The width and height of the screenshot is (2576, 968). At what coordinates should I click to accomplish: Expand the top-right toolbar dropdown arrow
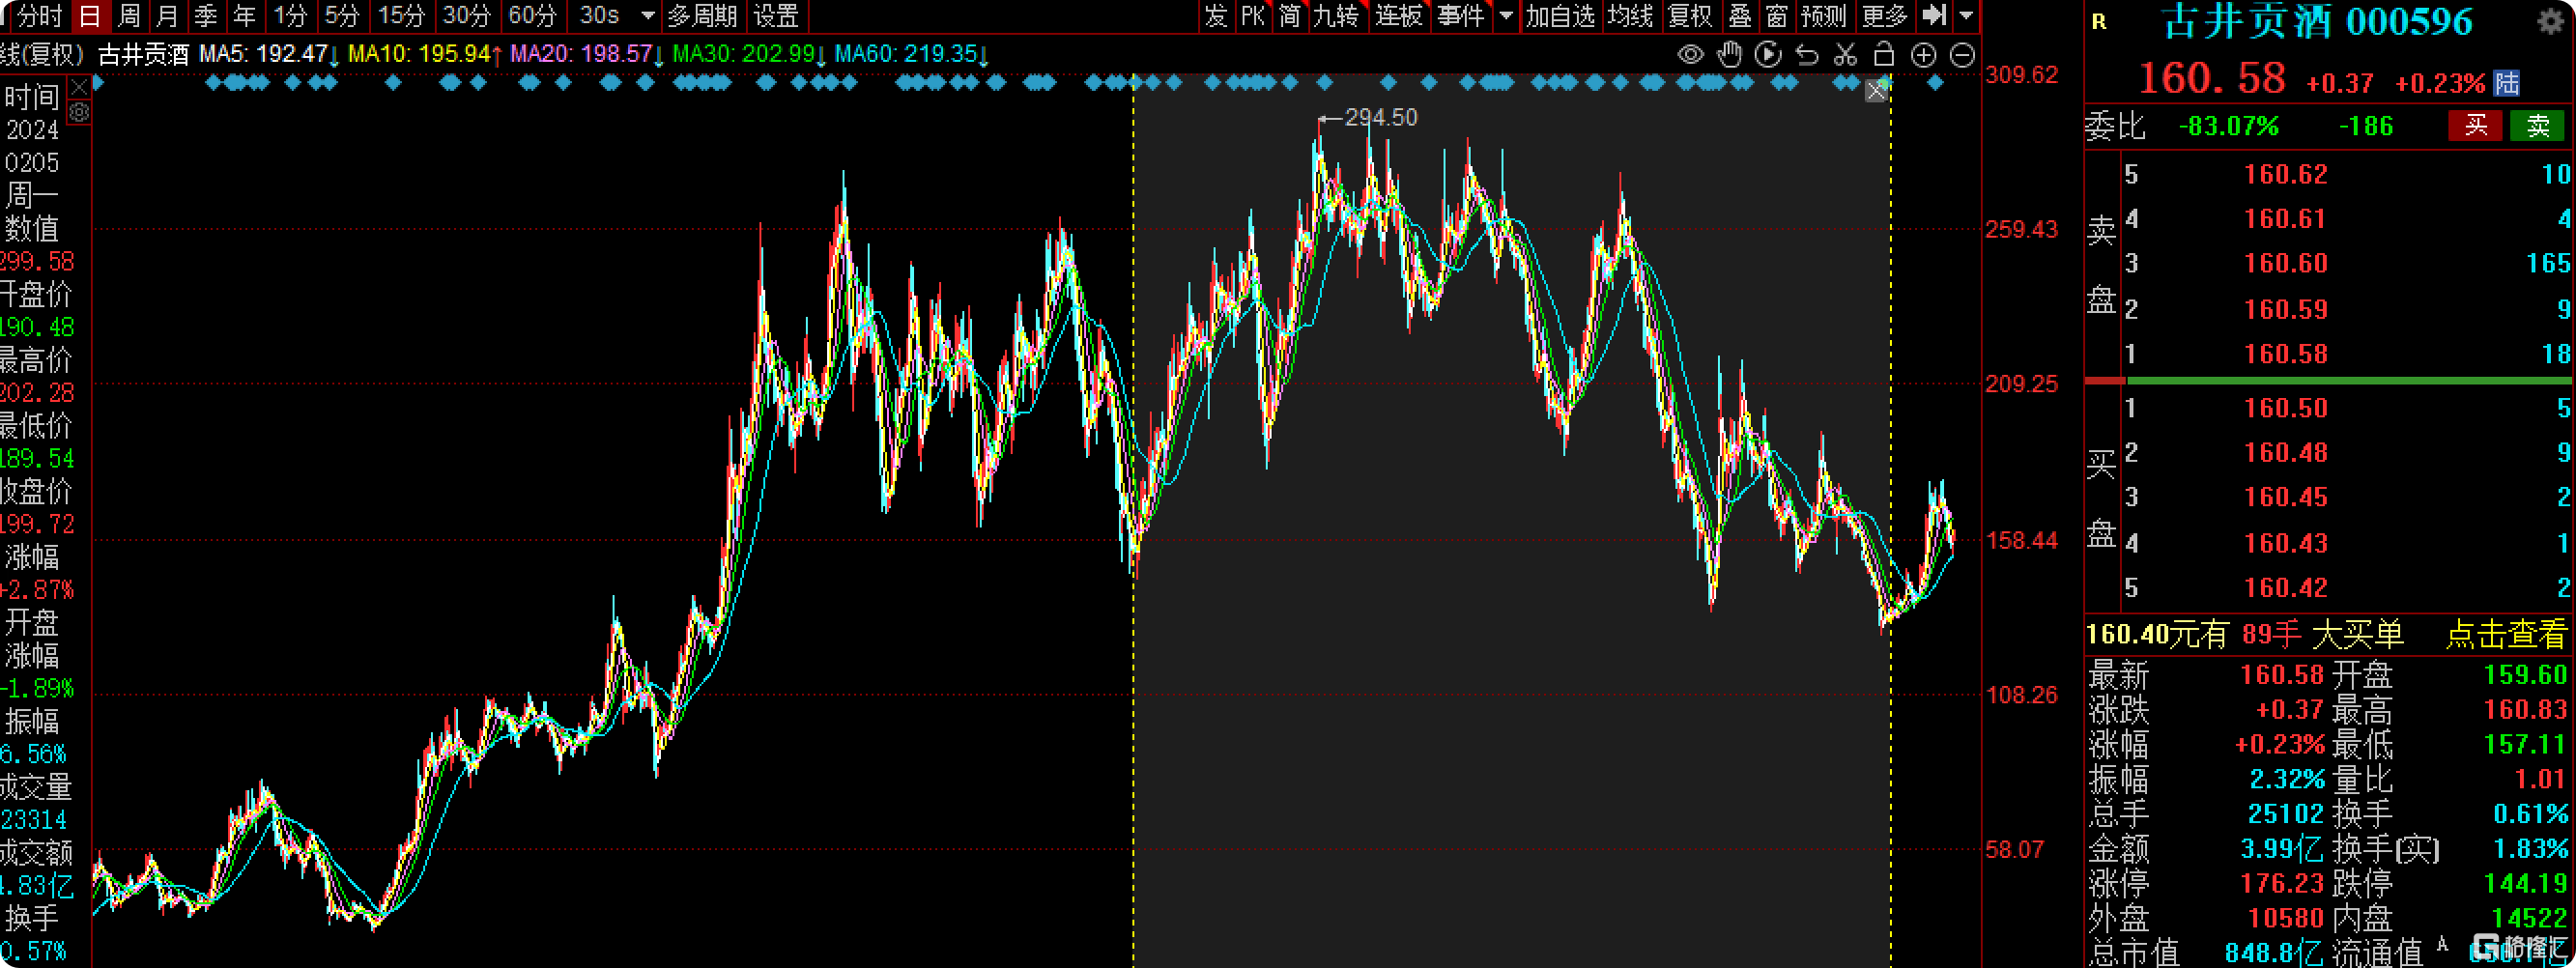1966,15
